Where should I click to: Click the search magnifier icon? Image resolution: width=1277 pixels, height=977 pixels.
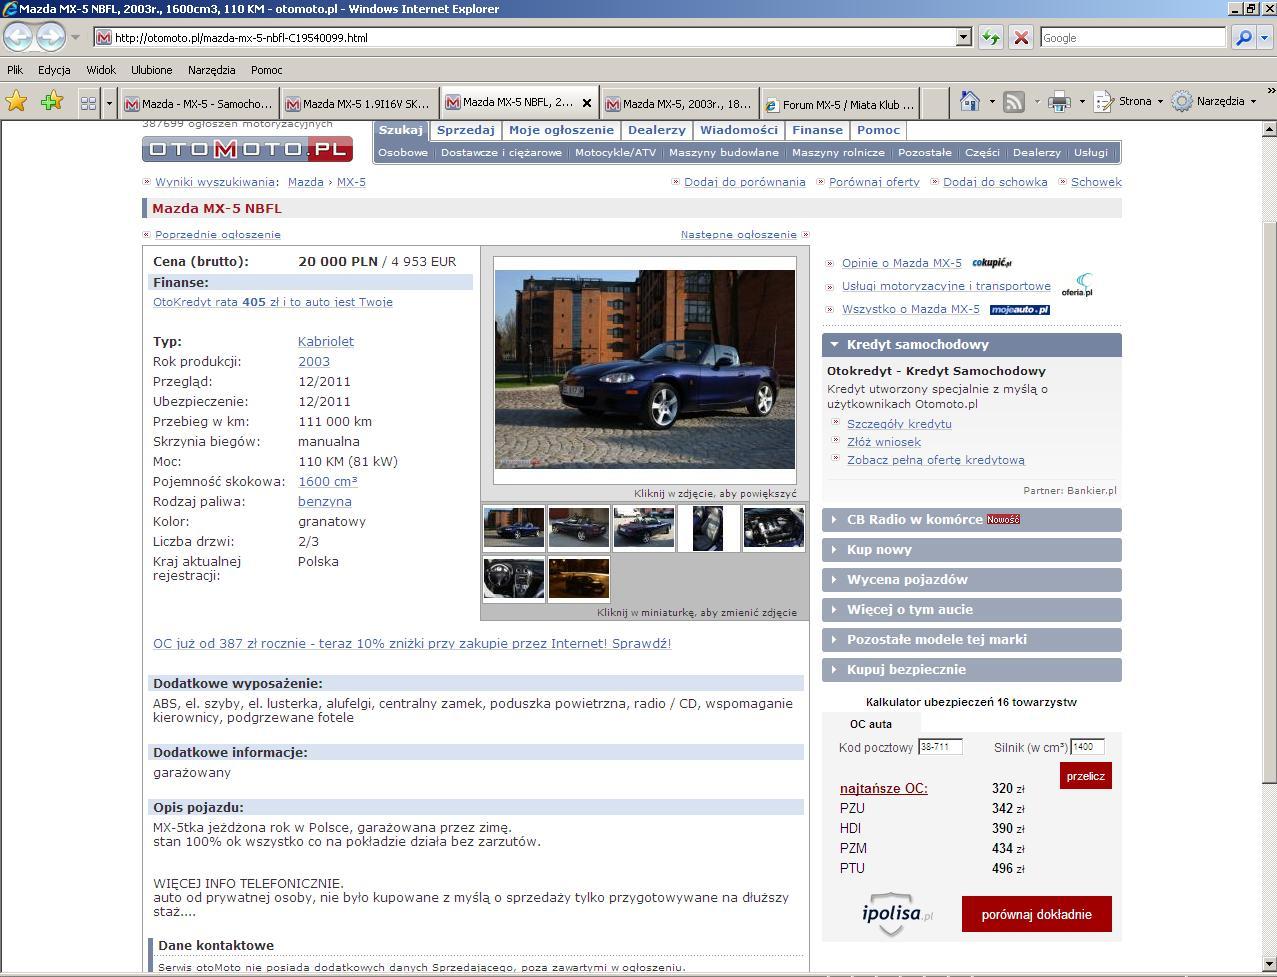[x=1243, y=37]
